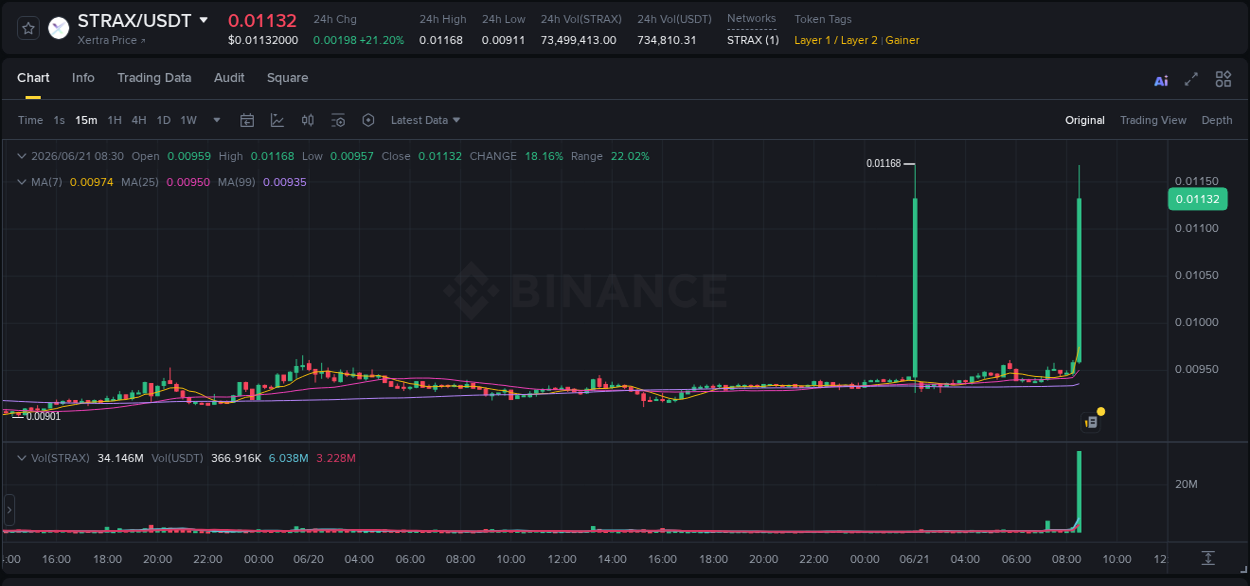Click the Layer 1 / Layer 2 token tag

[x=836, y=40]
